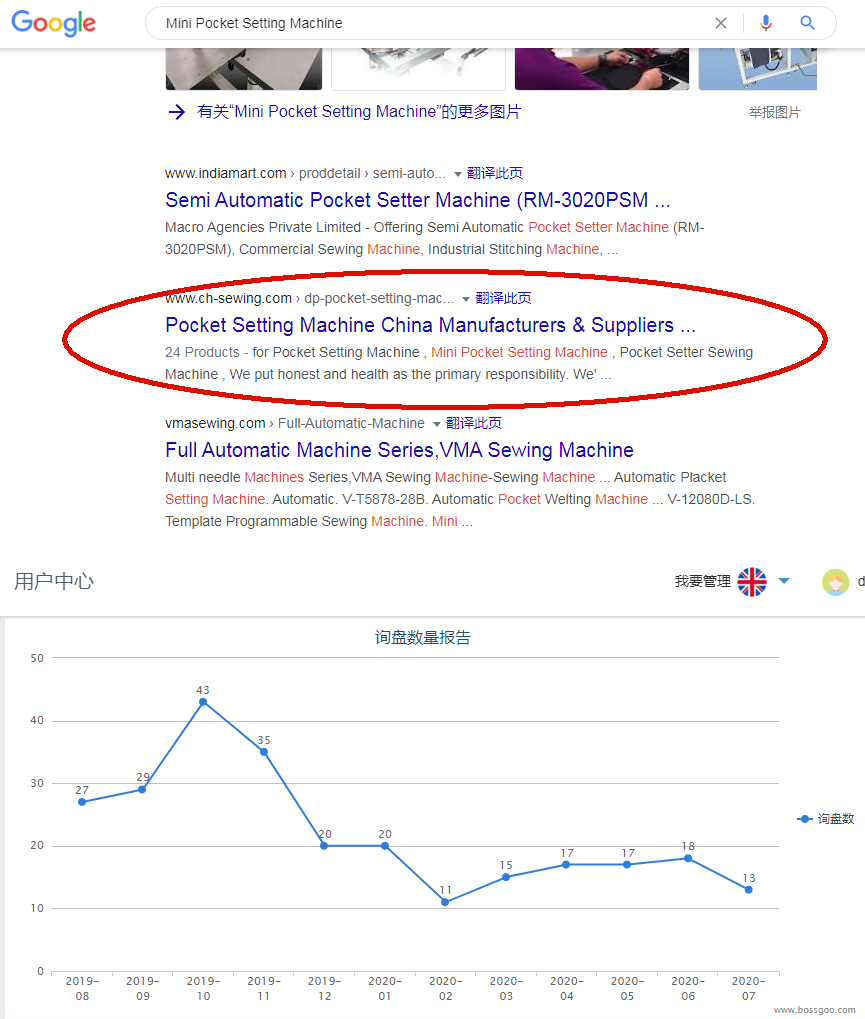This screenshot has height=1019, width=865.
Task: Expand the vmasewing result dropdown arrow
Action: pyautogui.click(x=437, y=424)
